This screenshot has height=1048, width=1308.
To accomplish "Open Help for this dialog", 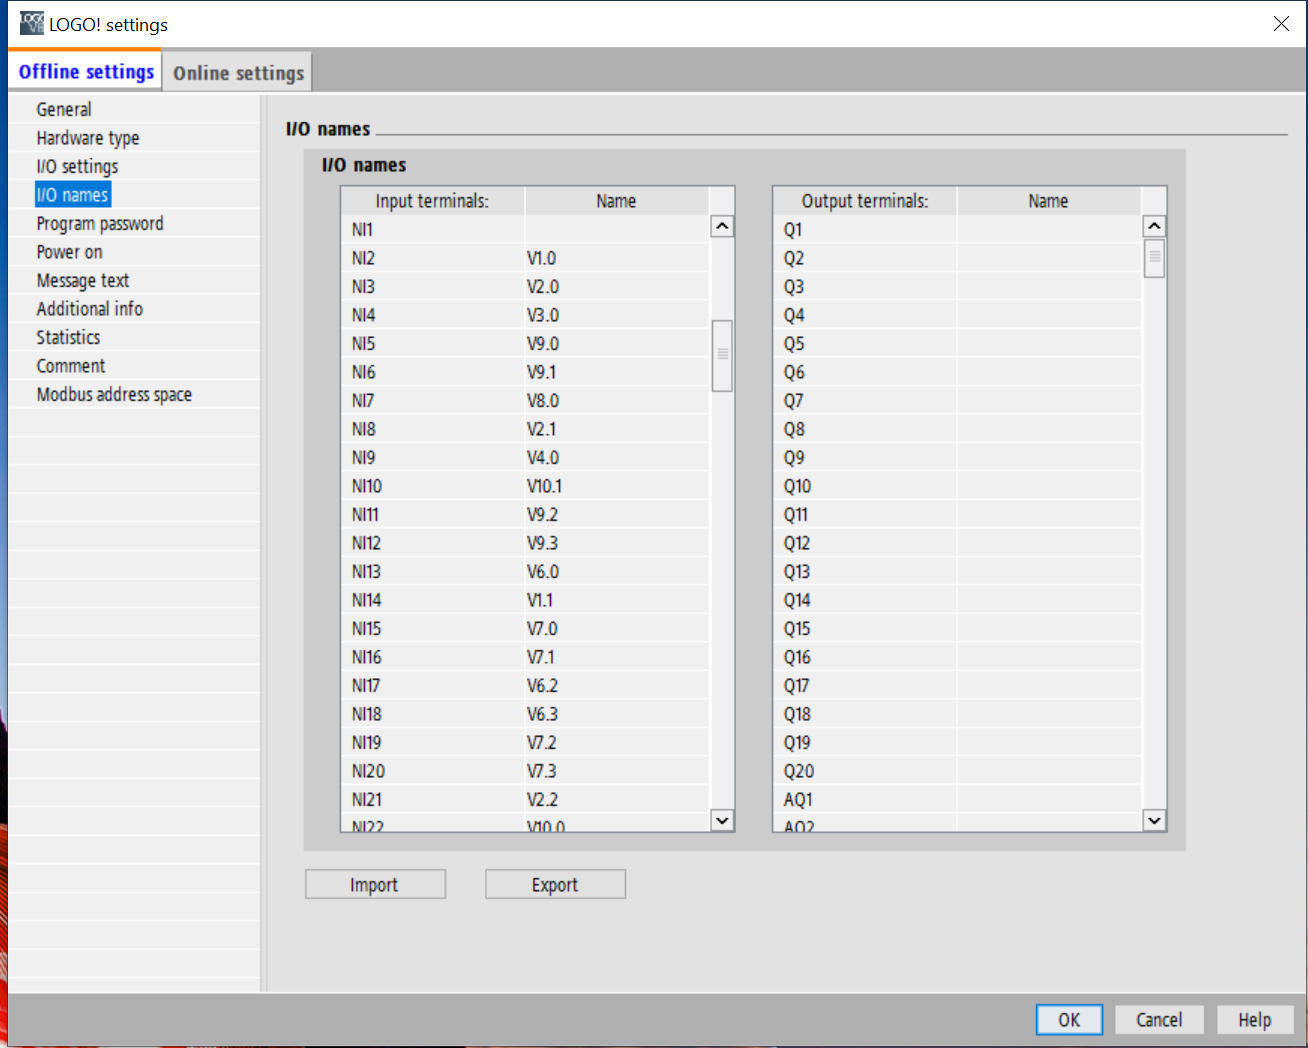I will coord(1254,1020).
